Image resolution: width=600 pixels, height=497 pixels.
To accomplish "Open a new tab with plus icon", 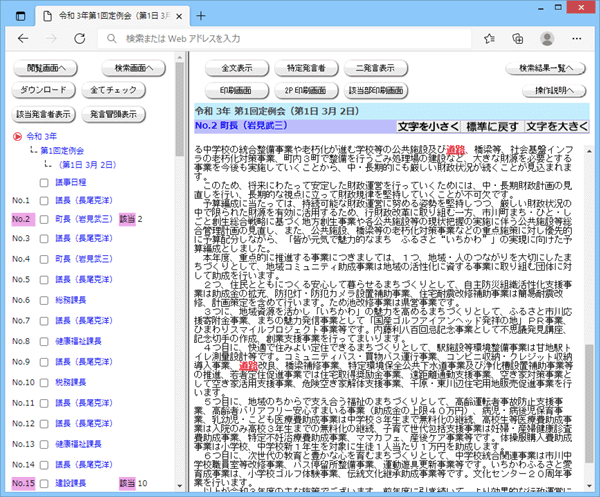I will click(201, 16).
